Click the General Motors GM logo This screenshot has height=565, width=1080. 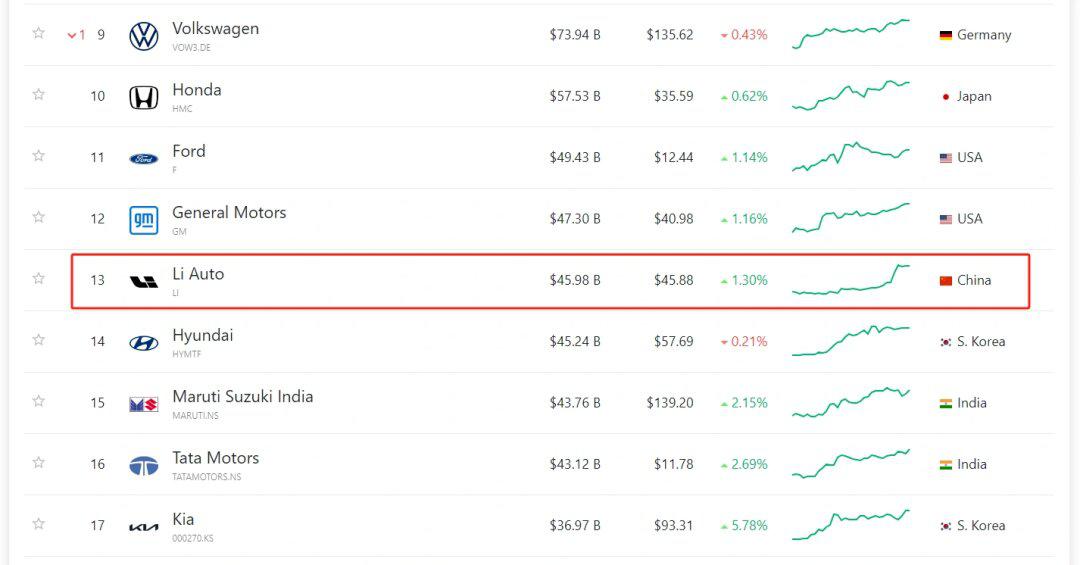[x=144, y=220]
